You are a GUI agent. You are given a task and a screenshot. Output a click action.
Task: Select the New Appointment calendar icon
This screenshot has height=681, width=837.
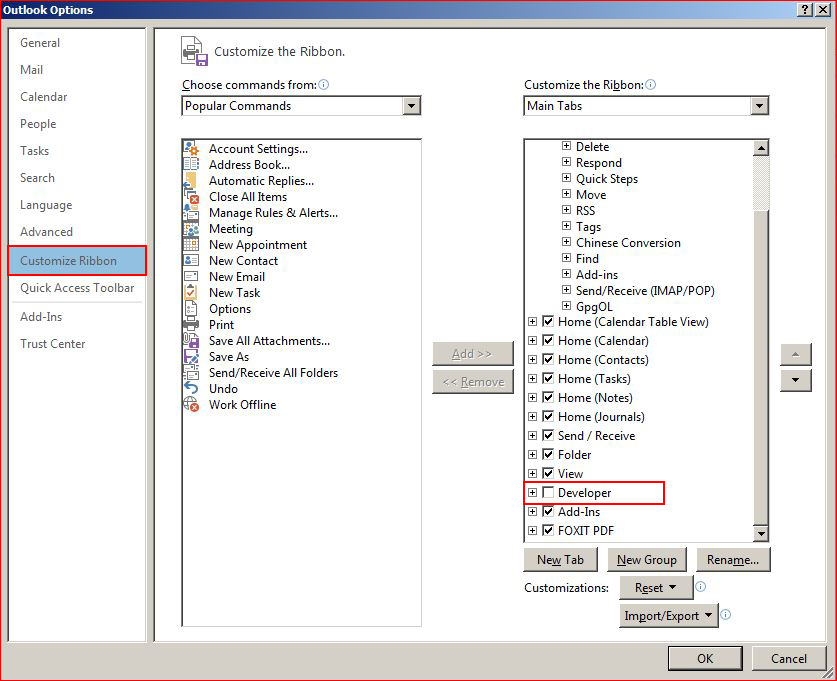click(191, 244)
